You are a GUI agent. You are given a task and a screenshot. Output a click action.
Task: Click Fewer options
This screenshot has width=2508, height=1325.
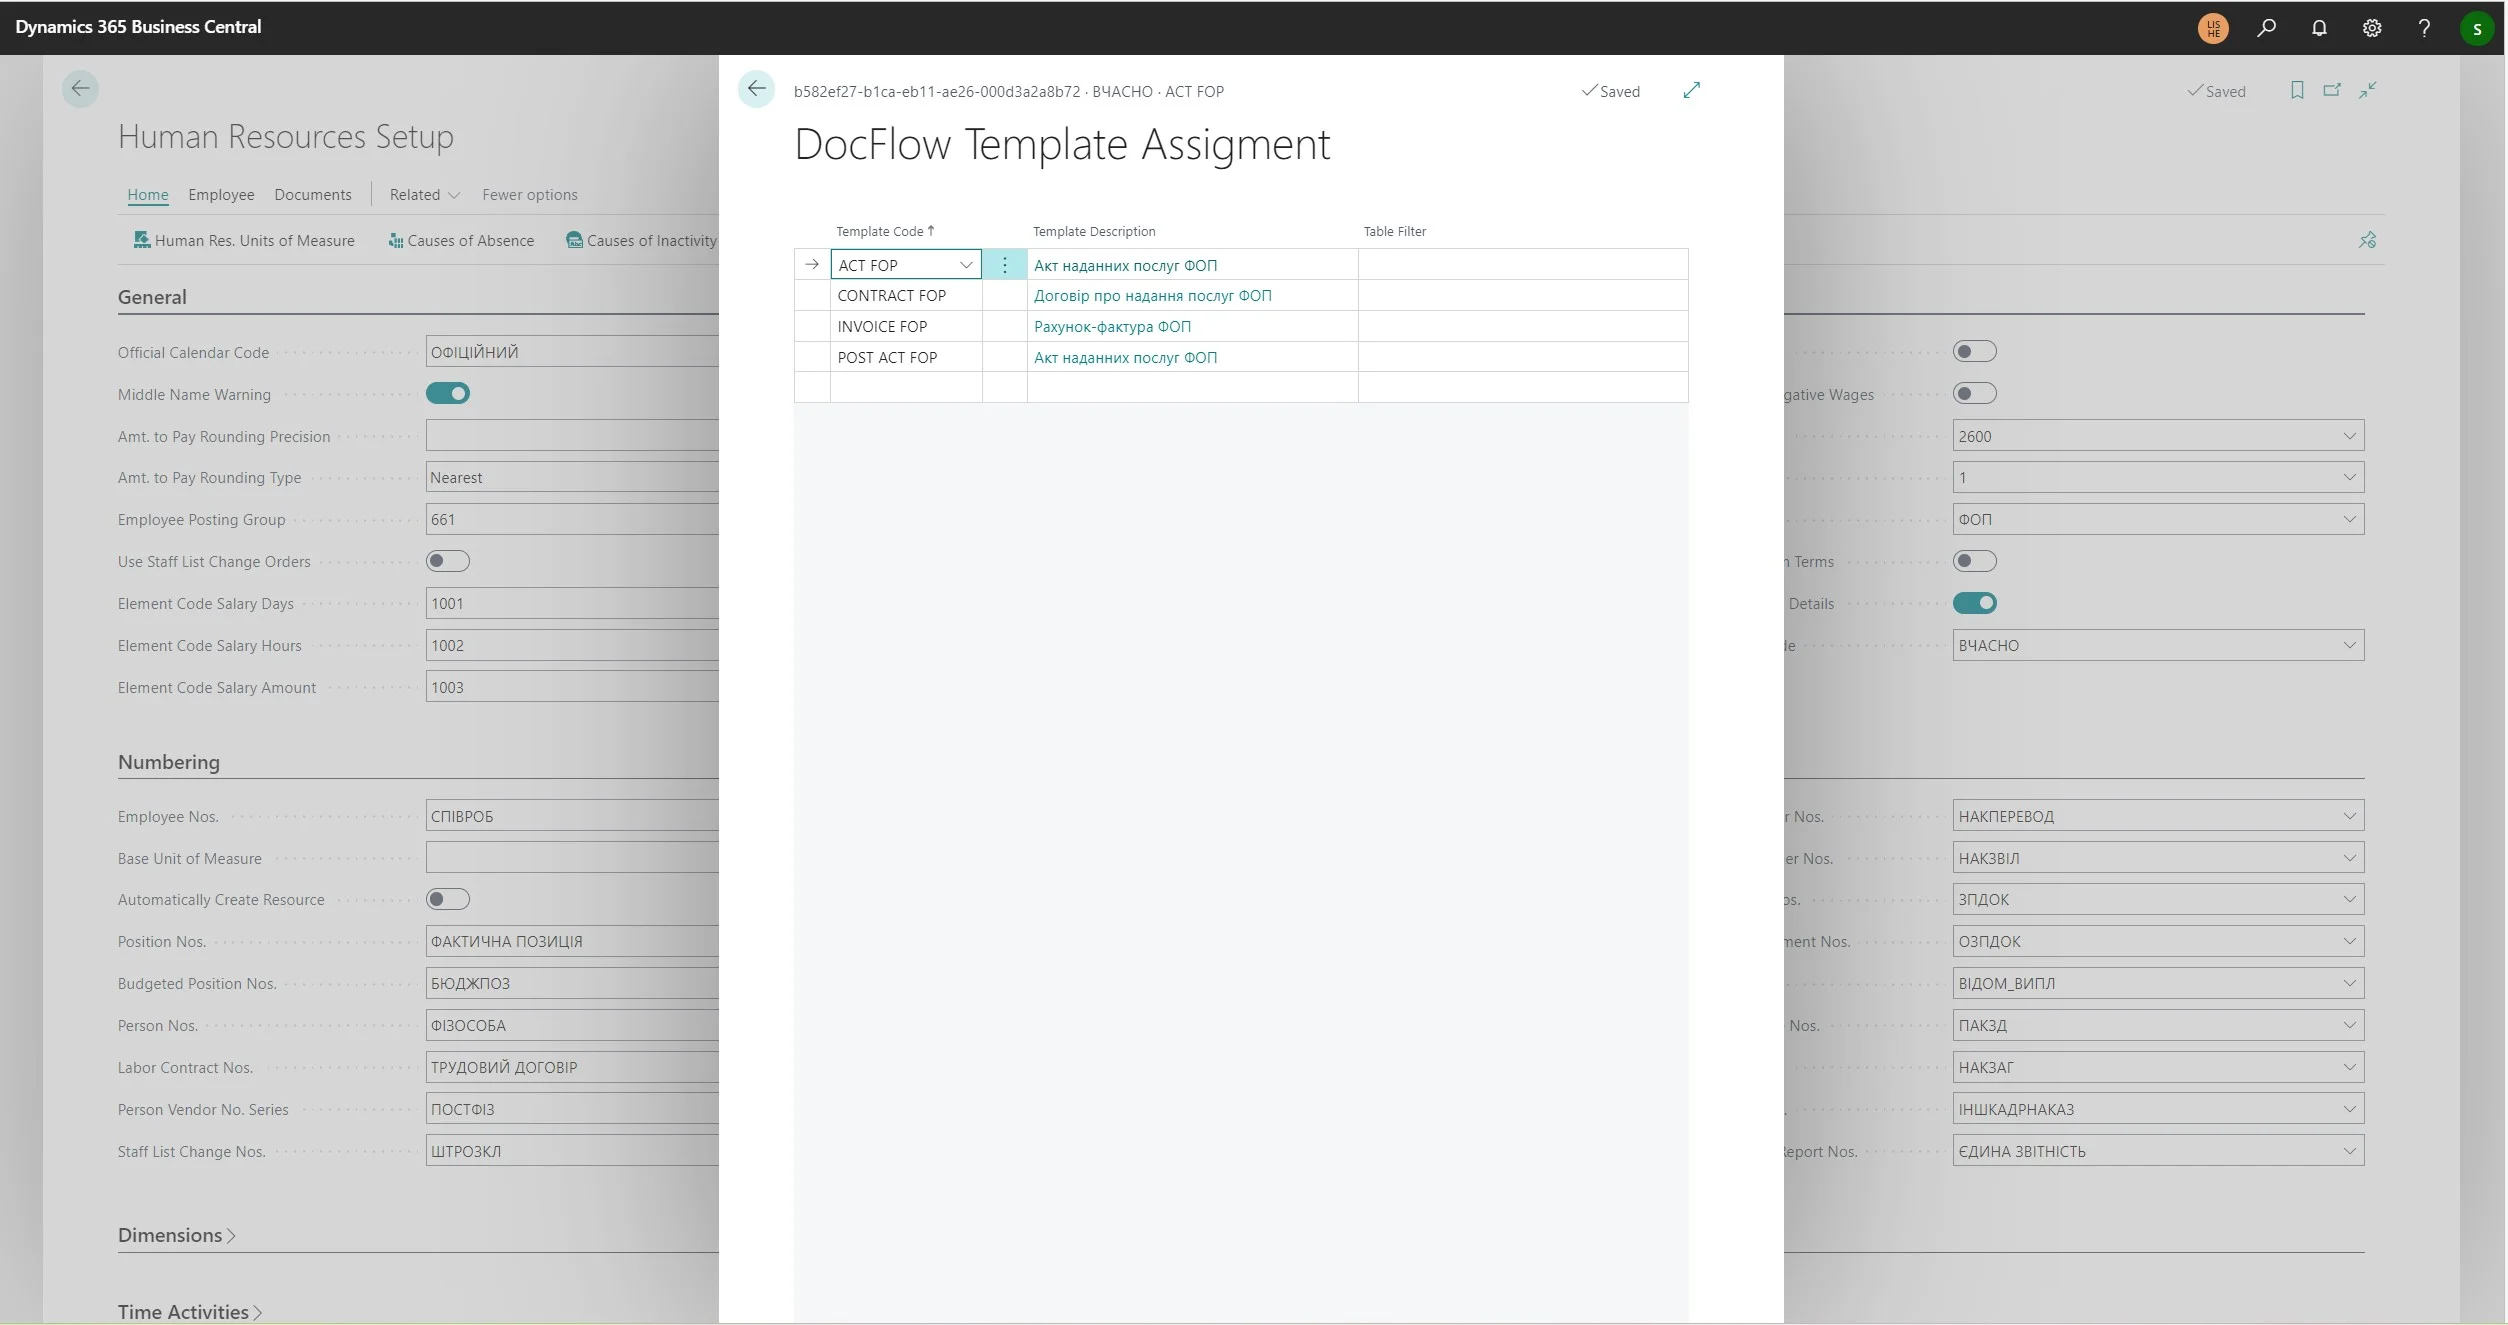pos(529,195)
